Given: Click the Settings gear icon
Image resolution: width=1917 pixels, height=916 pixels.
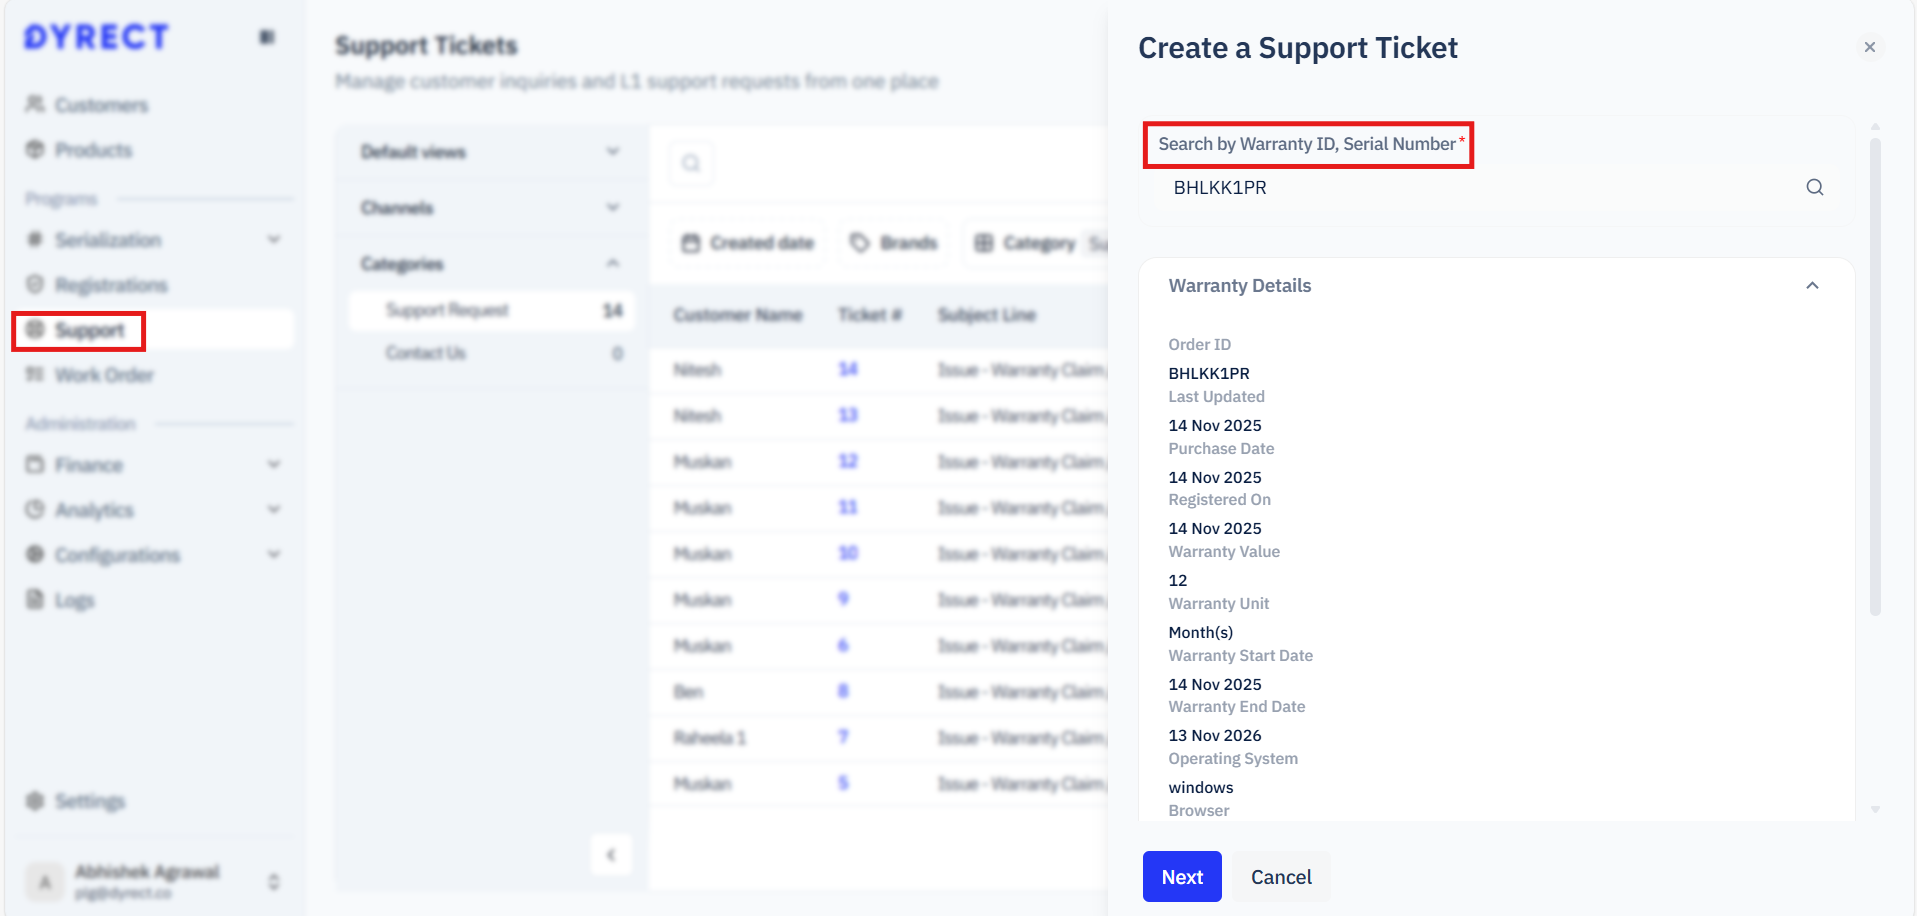Looking at the screenshot, I should click(x=35, y=801).
